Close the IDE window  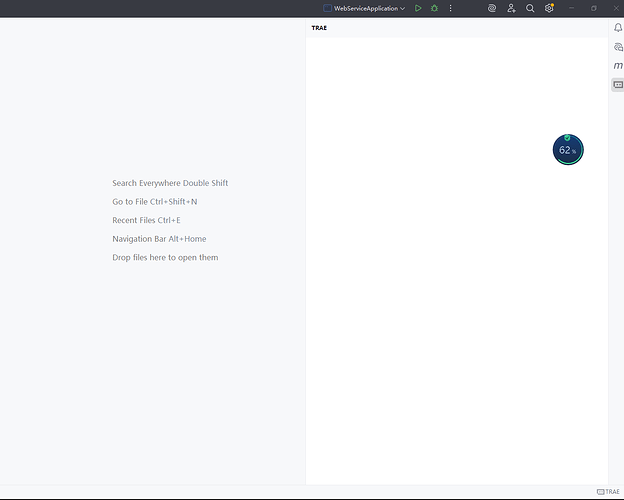click(616, 8)
